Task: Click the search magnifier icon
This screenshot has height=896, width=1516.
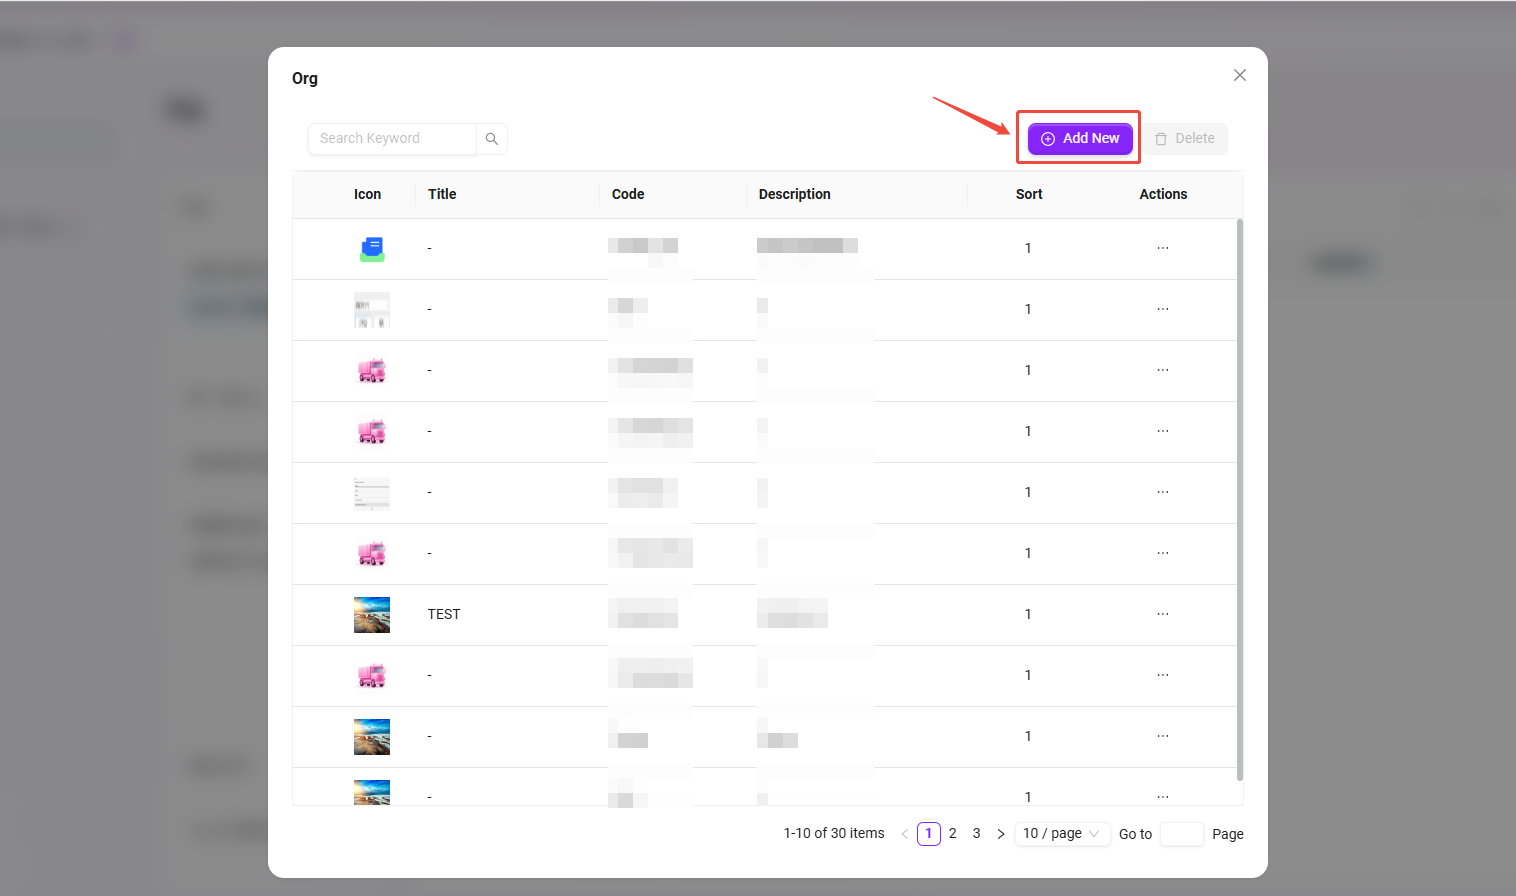Action: click(492, 139)
